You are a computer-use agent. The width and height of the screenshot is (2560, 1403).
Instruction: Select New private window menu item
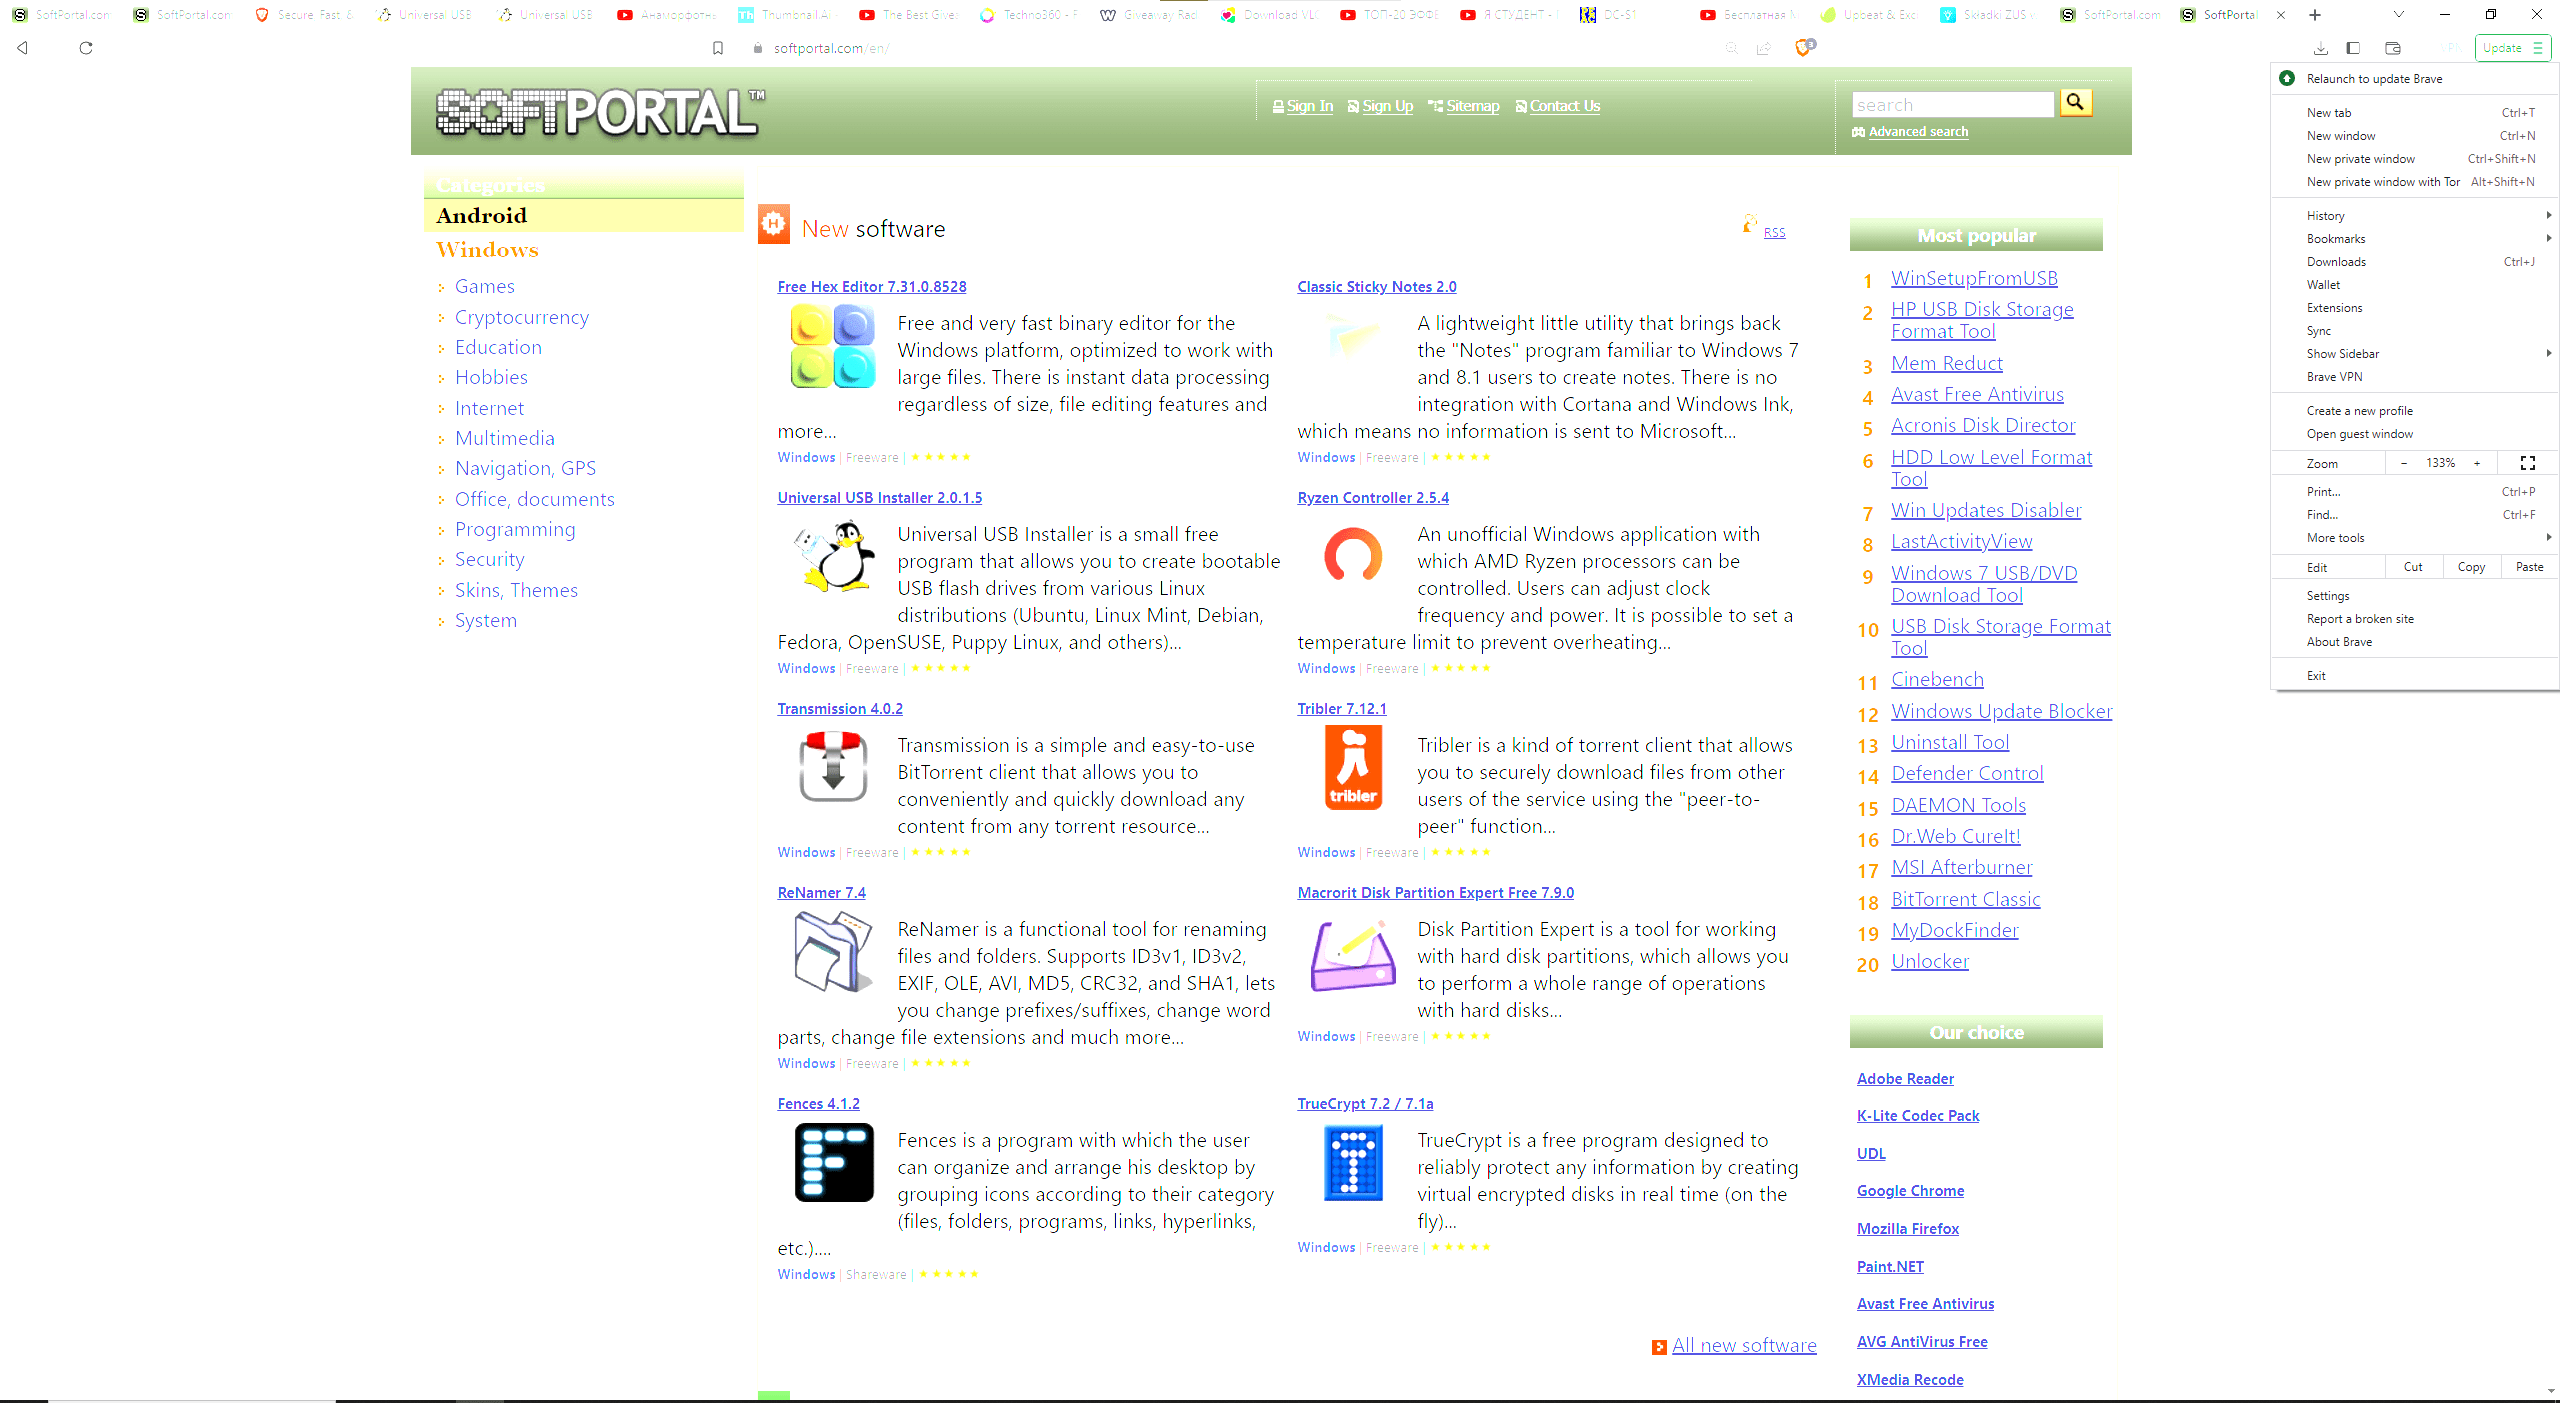tap(2360, 159)
